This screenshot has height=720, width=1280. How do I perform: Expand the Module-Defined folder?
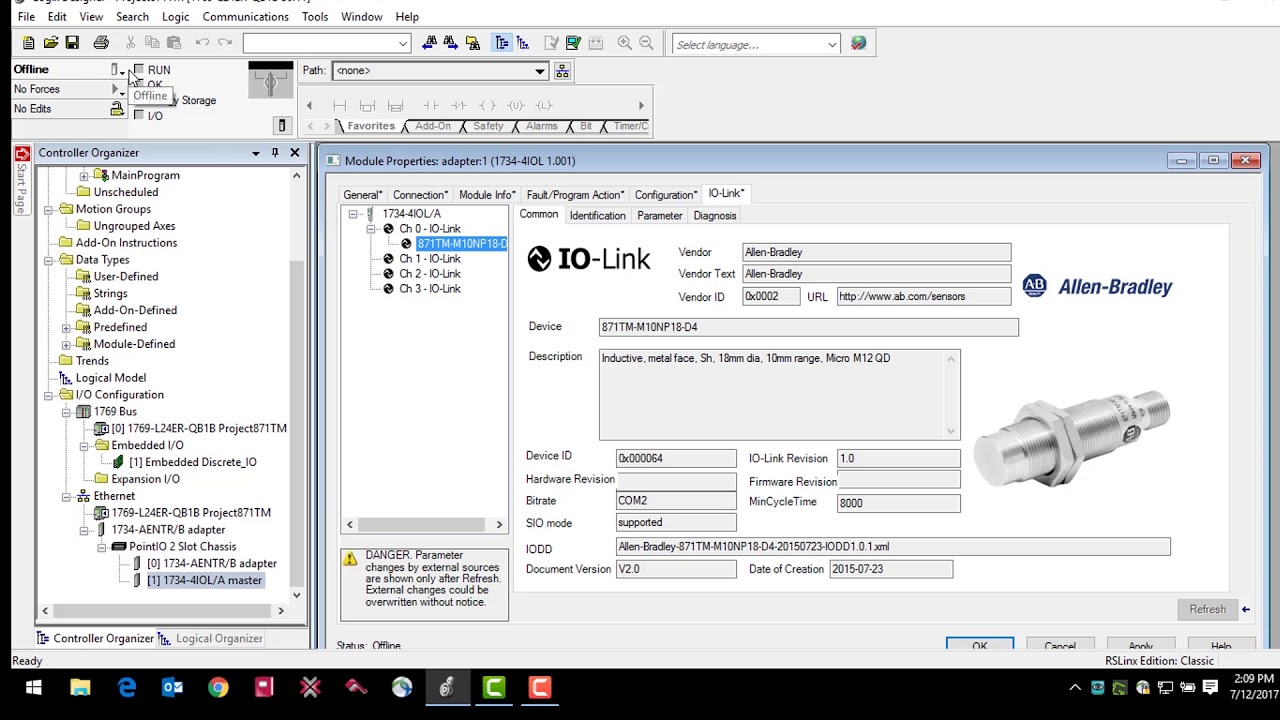[x=66, y=344]
